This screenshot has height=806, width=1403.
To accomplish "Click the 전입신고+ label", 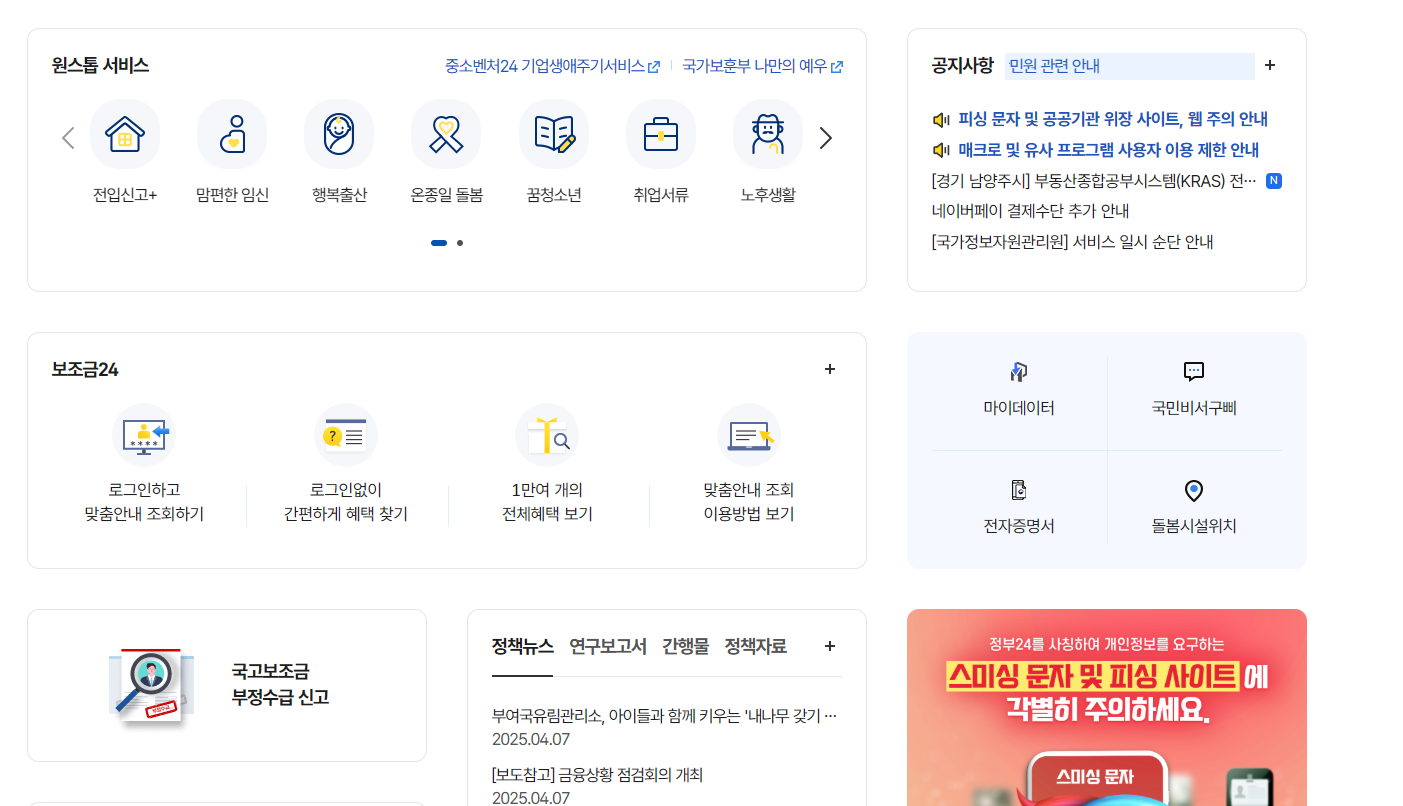I will tap(125, 195).
